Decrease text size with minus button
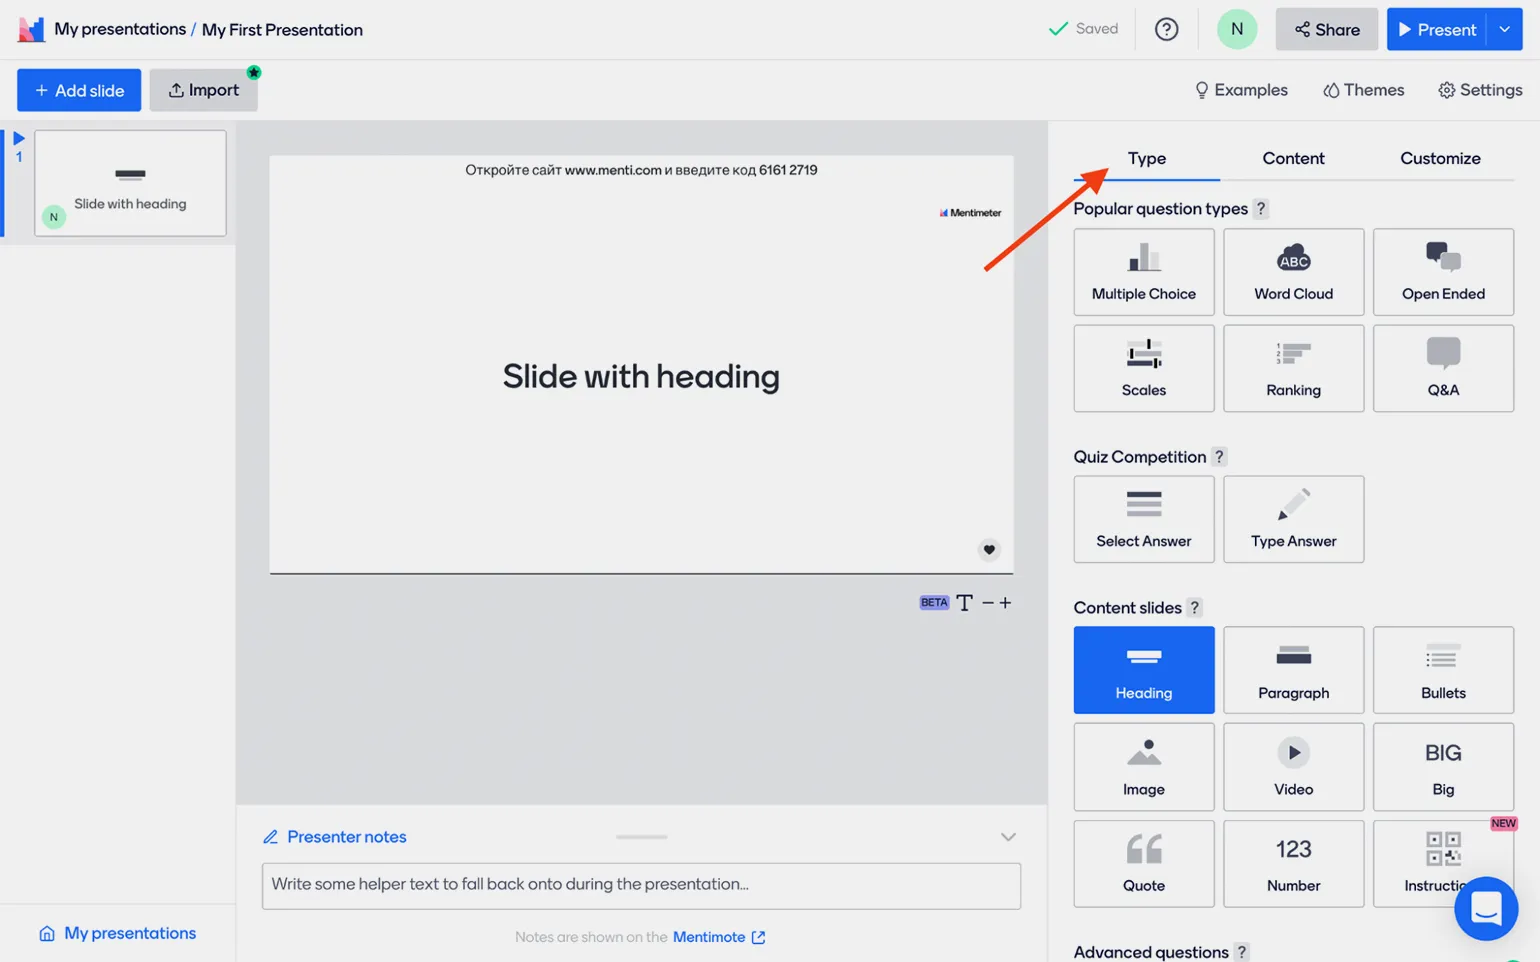 pos(987,602)
